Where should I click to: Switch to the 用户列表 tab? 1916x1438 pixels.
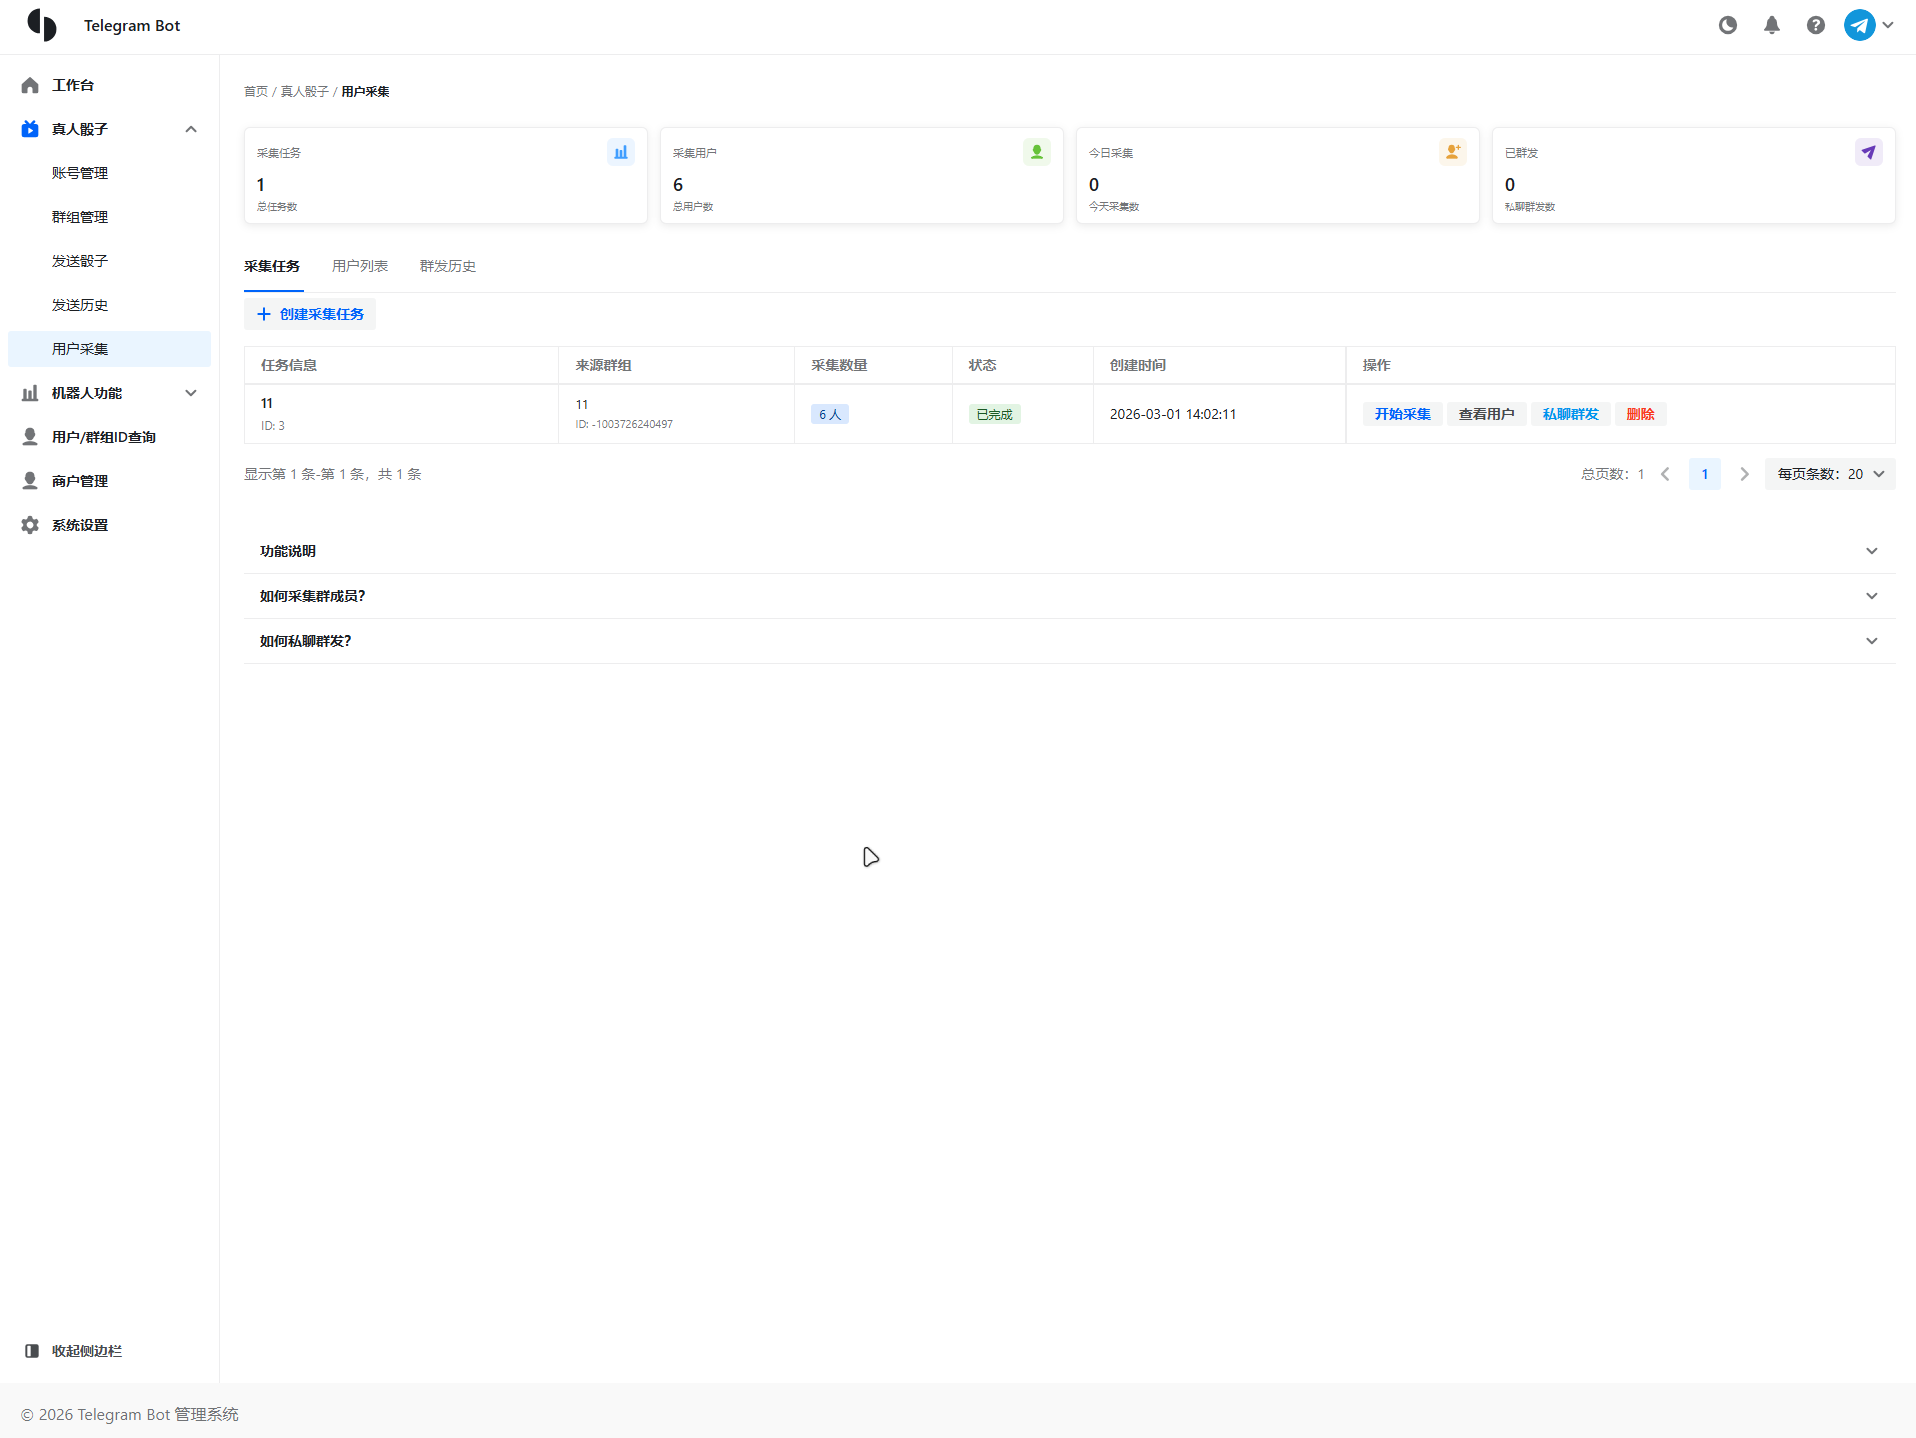[x=360, y=266]
